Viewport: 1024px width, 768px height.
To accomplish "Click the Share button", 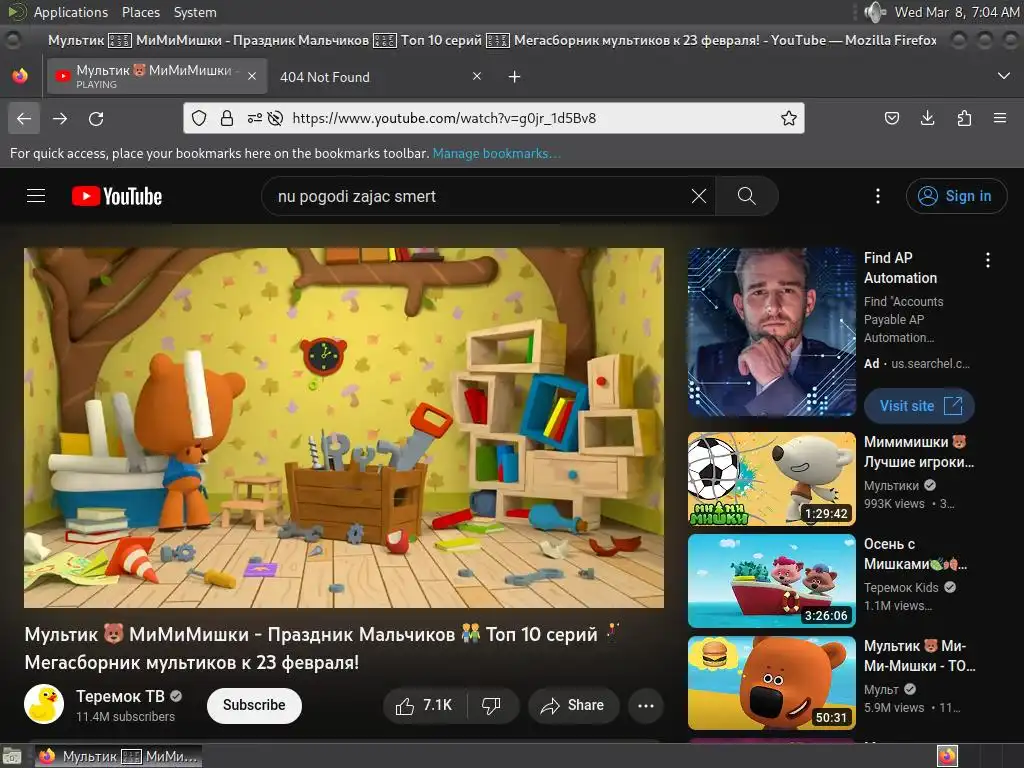I will pos(573,705).
